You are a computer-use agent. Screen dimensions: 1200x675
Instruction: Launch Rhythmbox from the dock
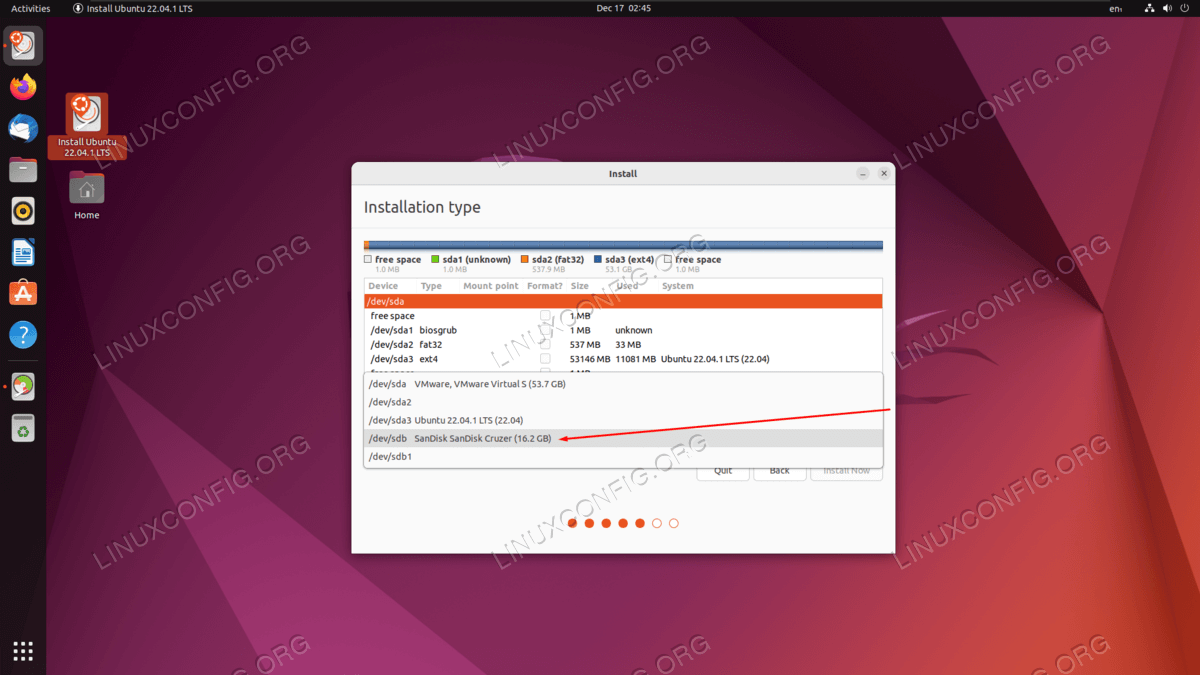(x=23, y=210)
